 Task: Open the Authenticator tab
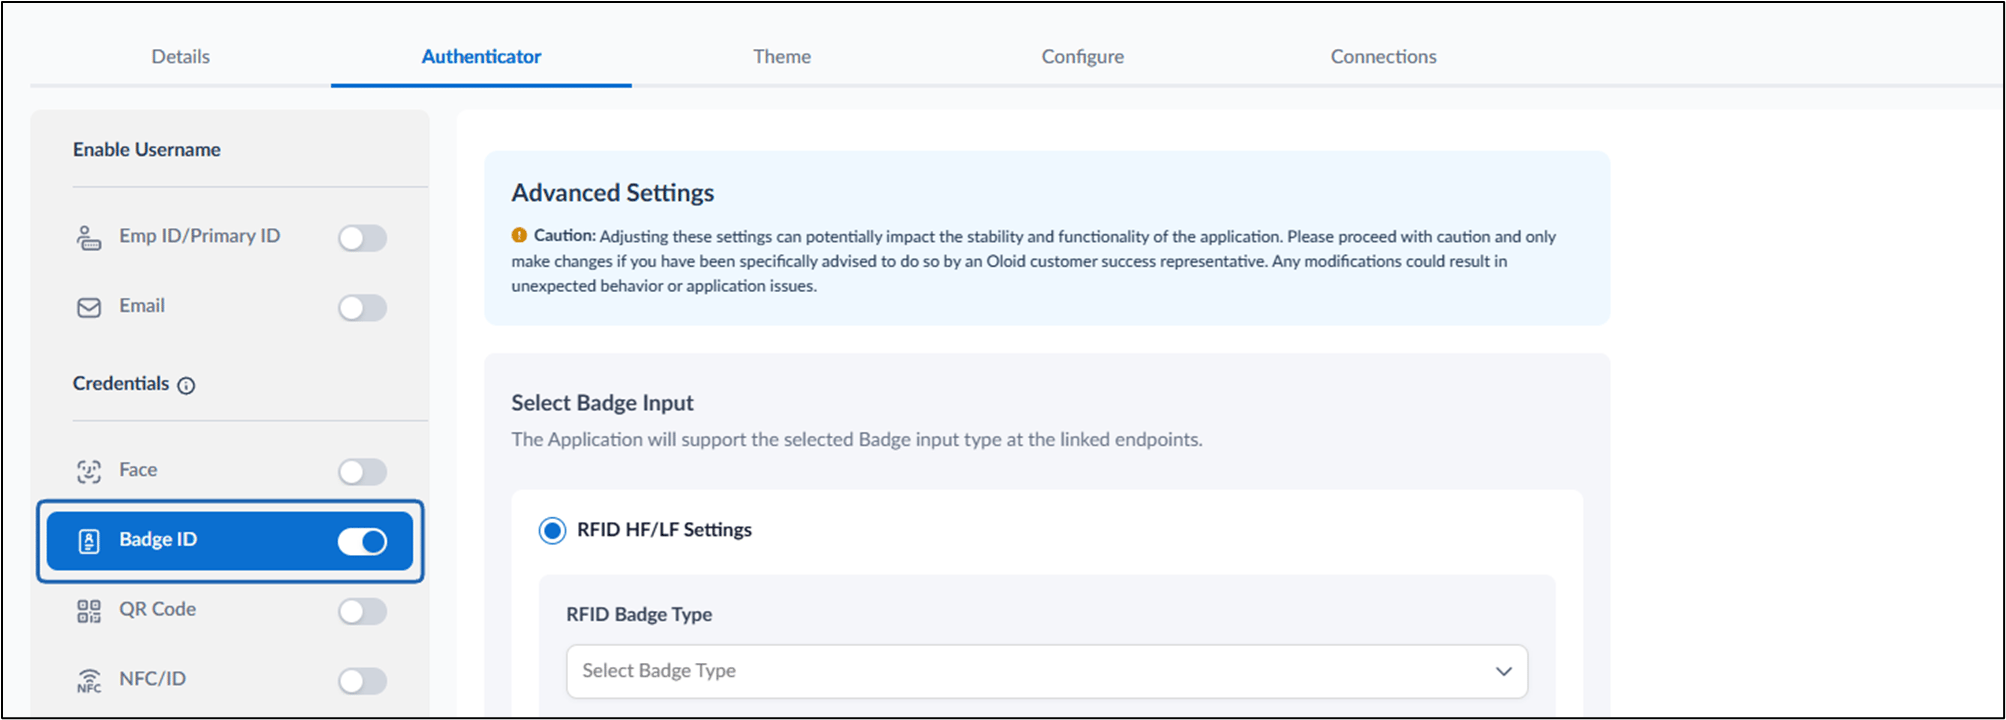click(481, 57)
